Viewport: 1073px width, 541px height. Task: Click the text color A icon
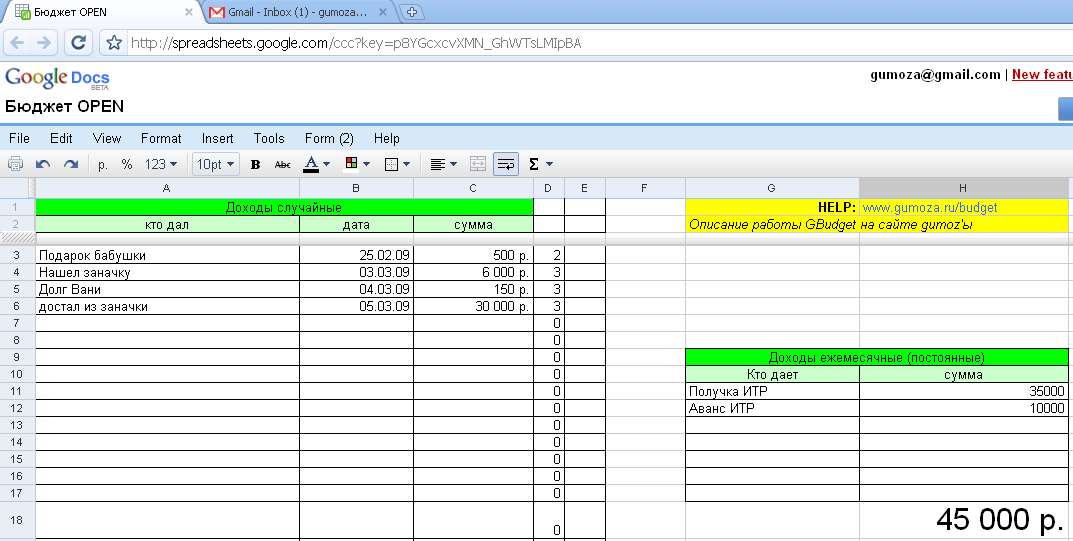pos(311,164)
